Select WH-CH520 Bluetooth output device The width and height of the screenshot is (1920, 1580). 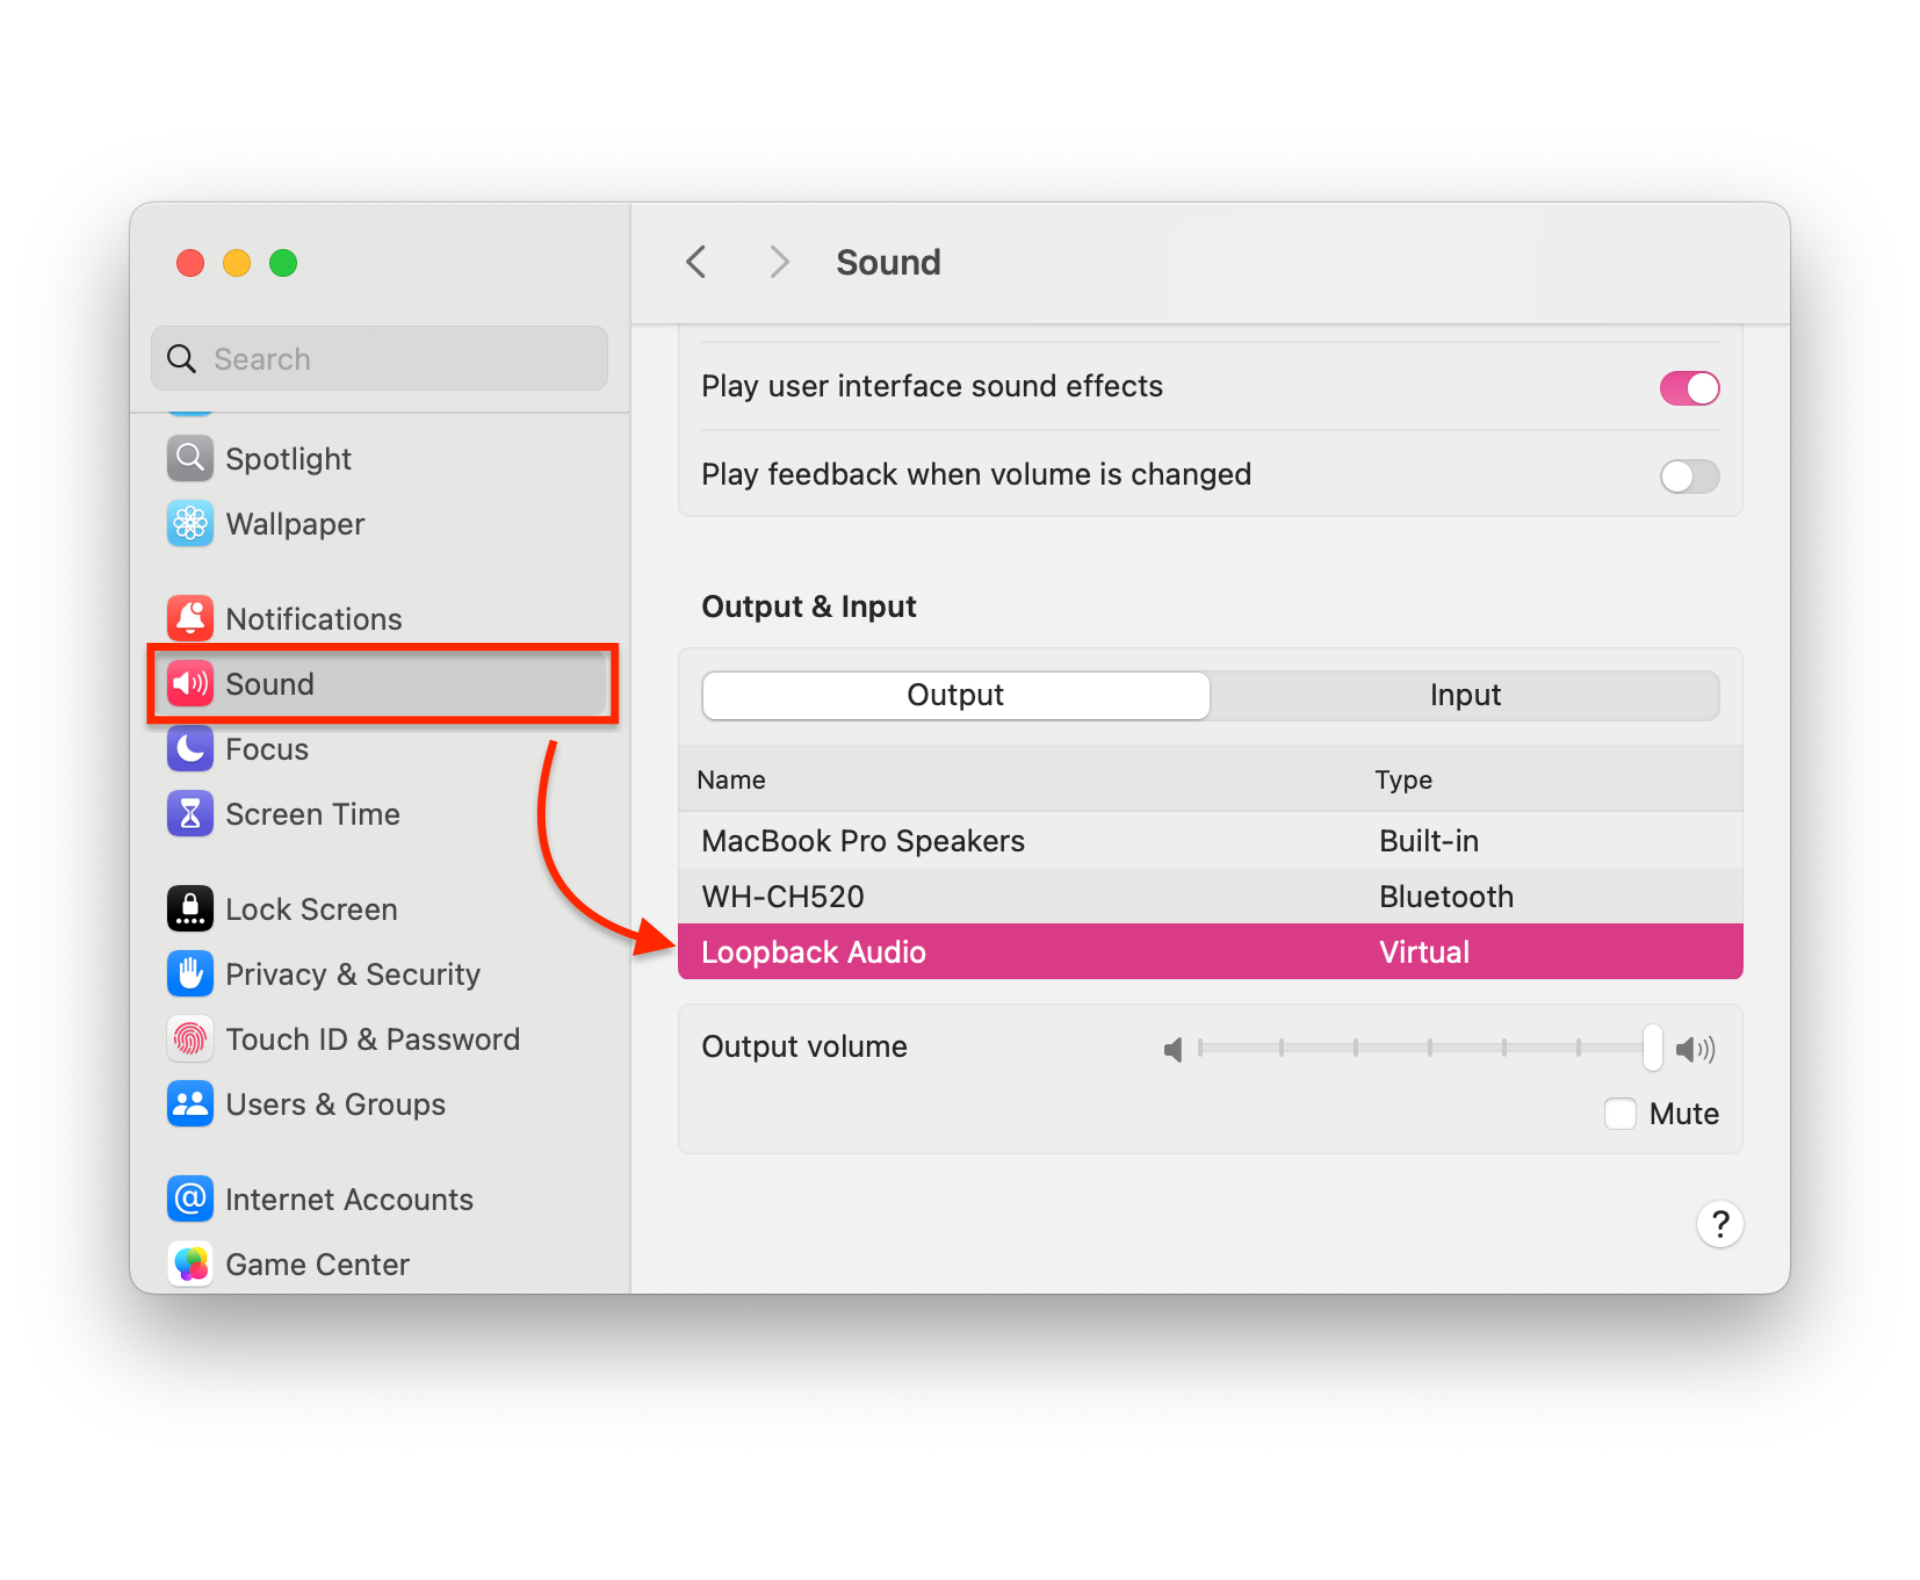coord(1210,896)
